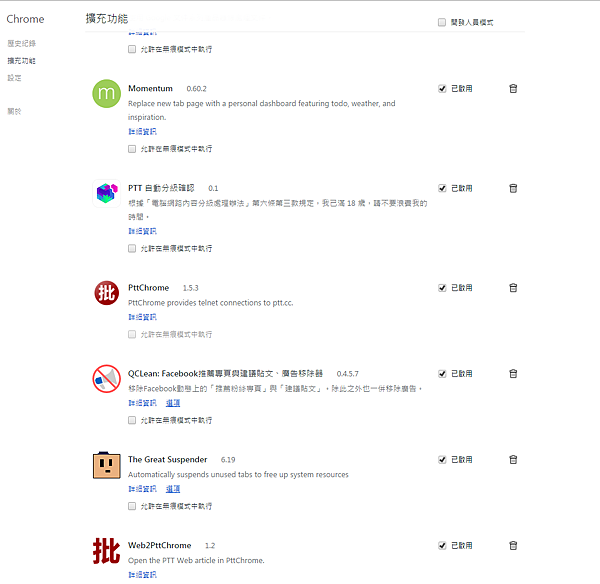Click the QCLean extension title
600x584 pixels.
pos(225,374)
